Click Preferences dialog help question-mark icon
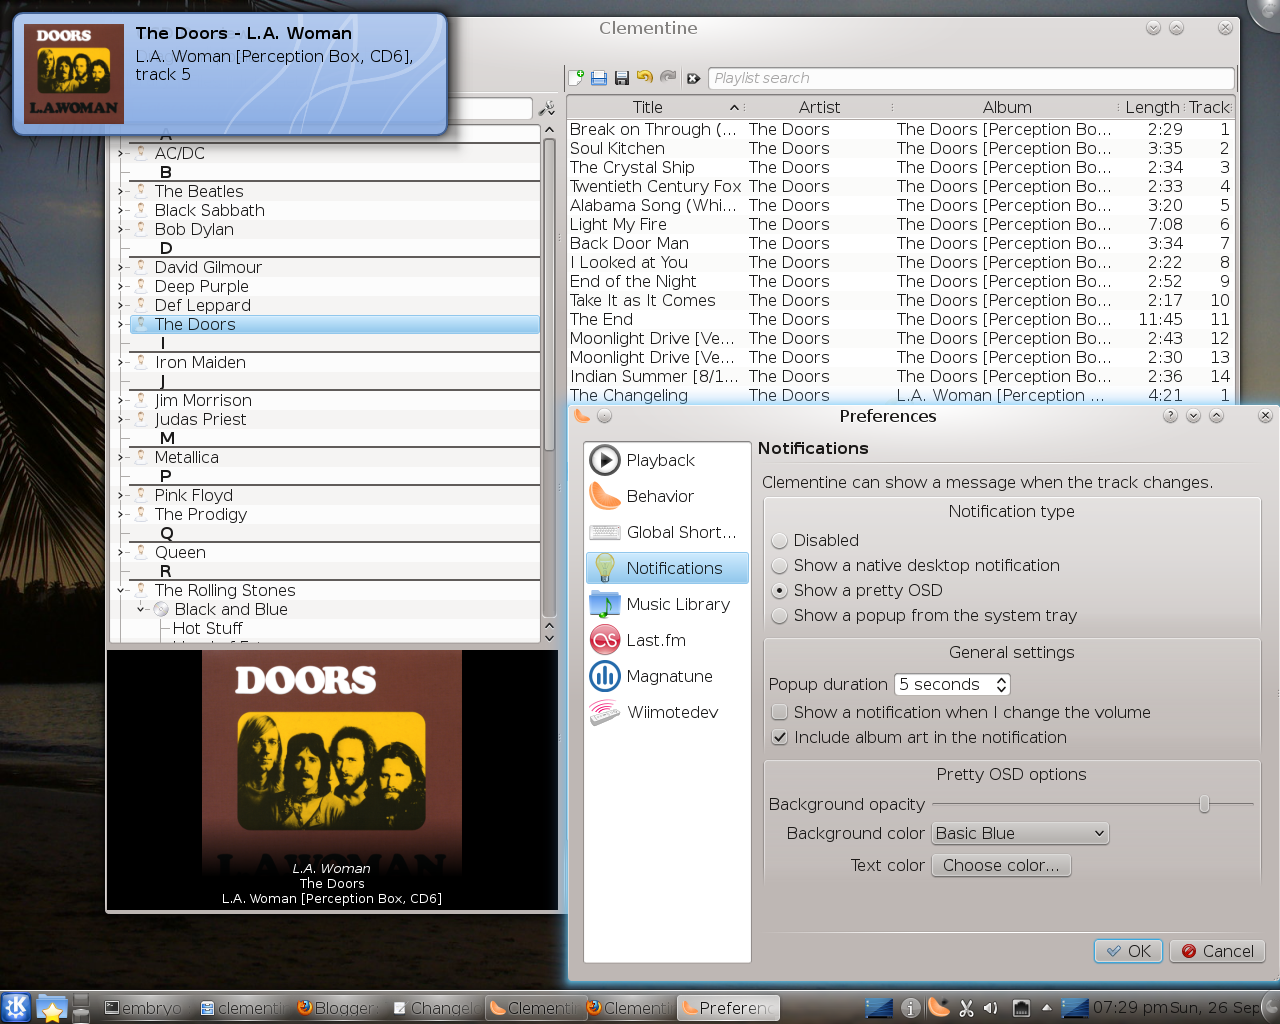Screen dimensions: 1280x1024 tap(1170, 415)
